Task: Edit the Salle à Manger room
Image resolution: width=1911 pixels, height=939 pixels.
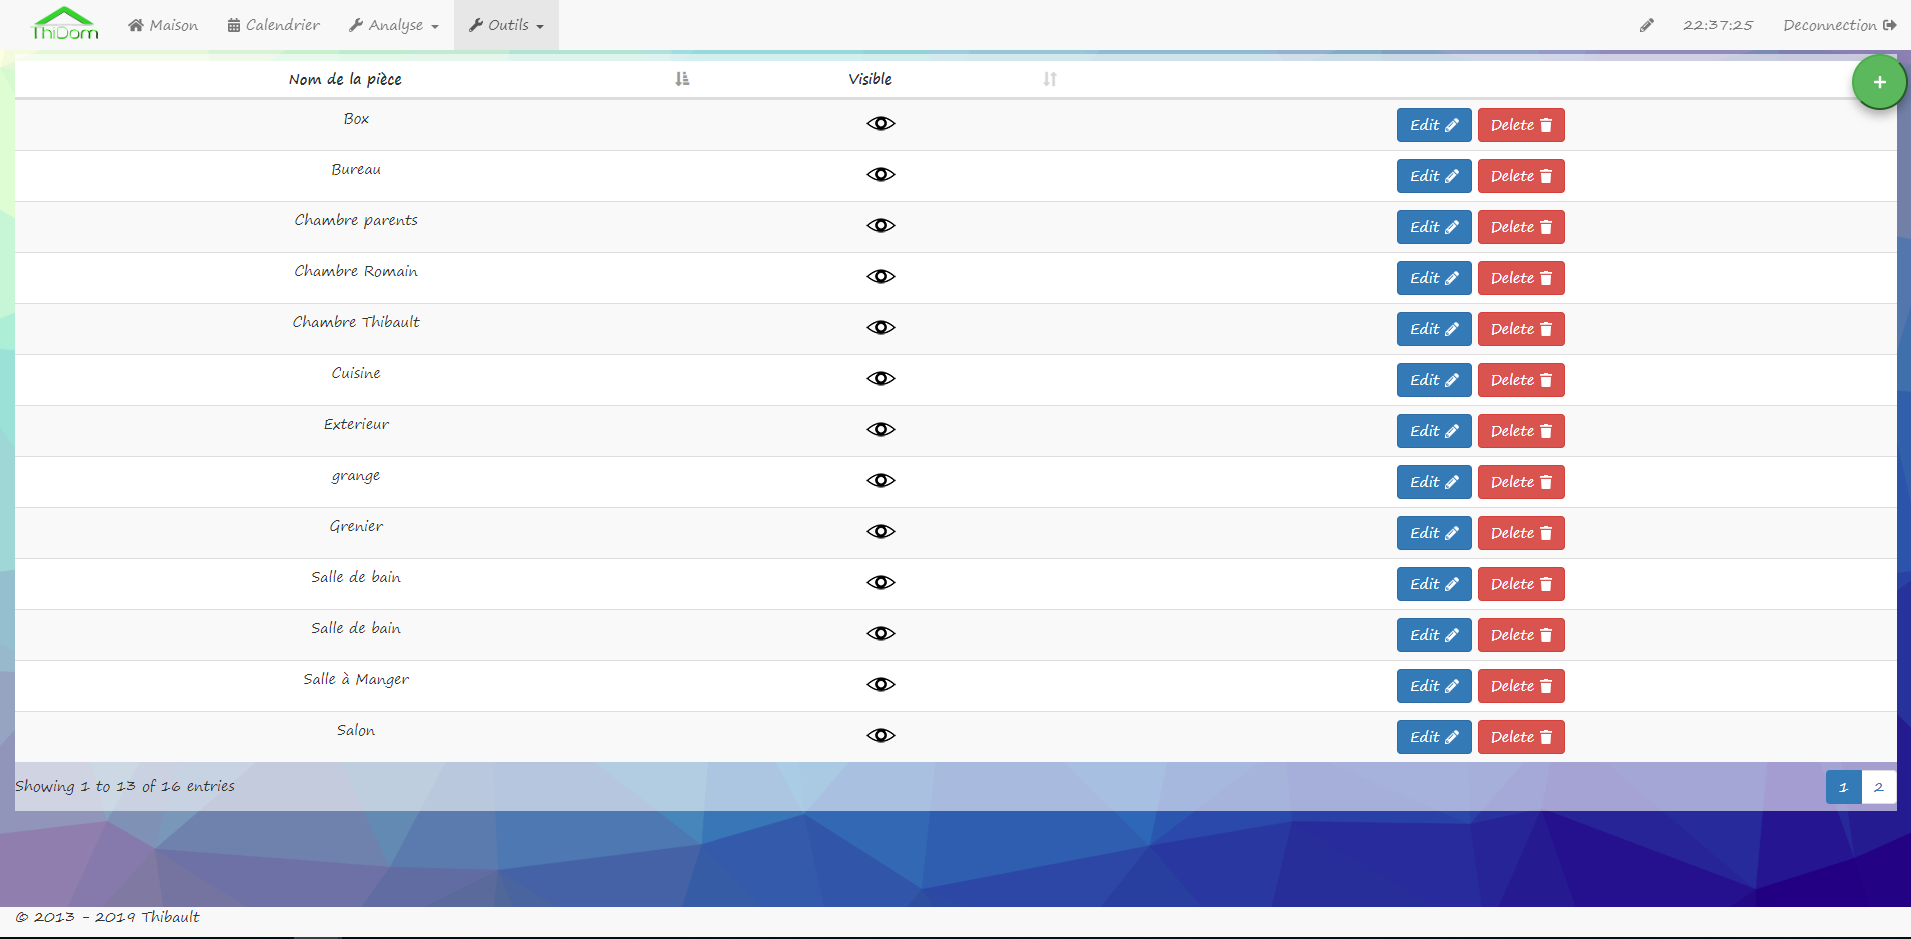Action: click(1434, 686)
